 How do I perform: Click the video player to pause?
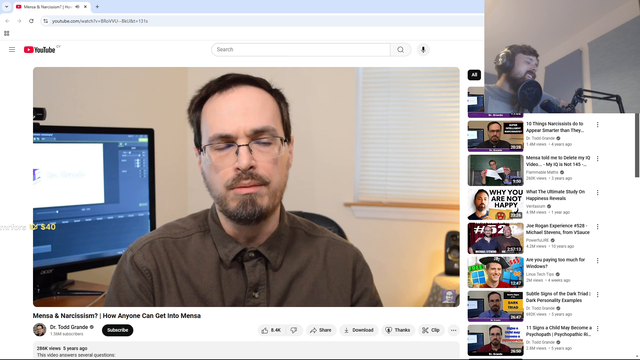[x=246, y=187]
